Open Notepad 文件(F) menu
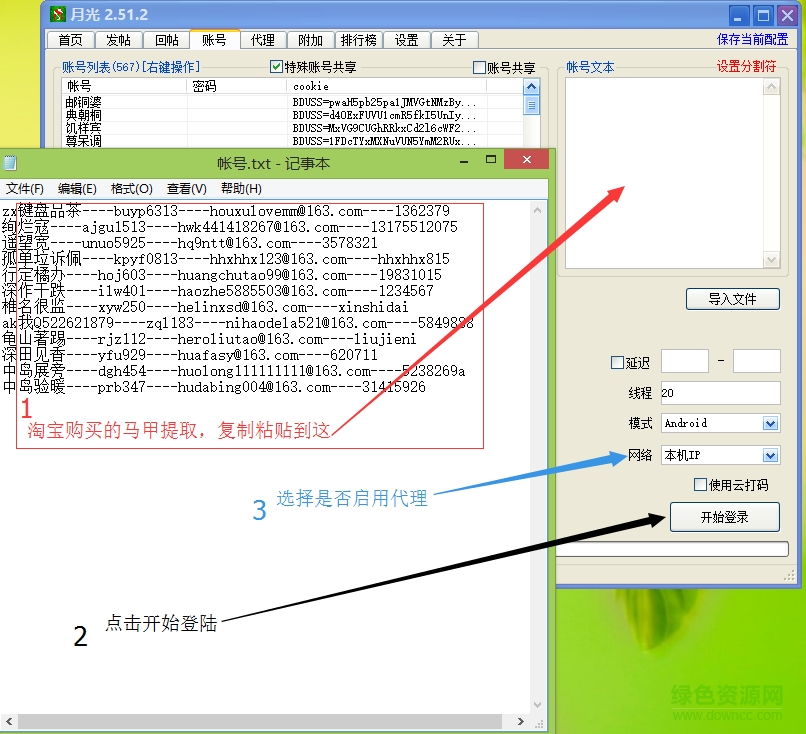The image size is (806, 734). tap(25, 189)
